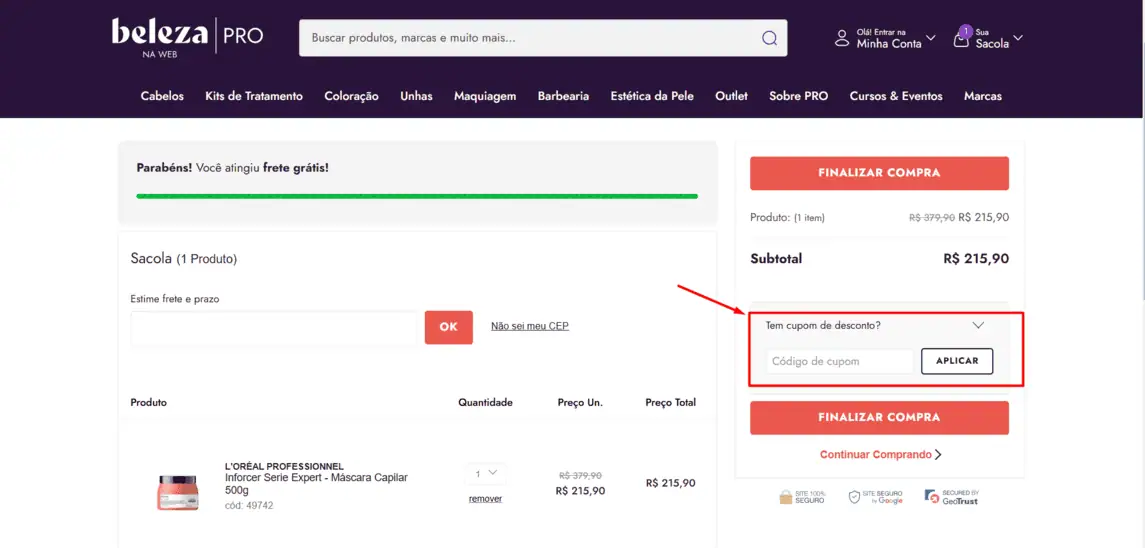Expand the Minha Conta dropdown
This screenshot has width=1145, height=548.
click(931, 38)
